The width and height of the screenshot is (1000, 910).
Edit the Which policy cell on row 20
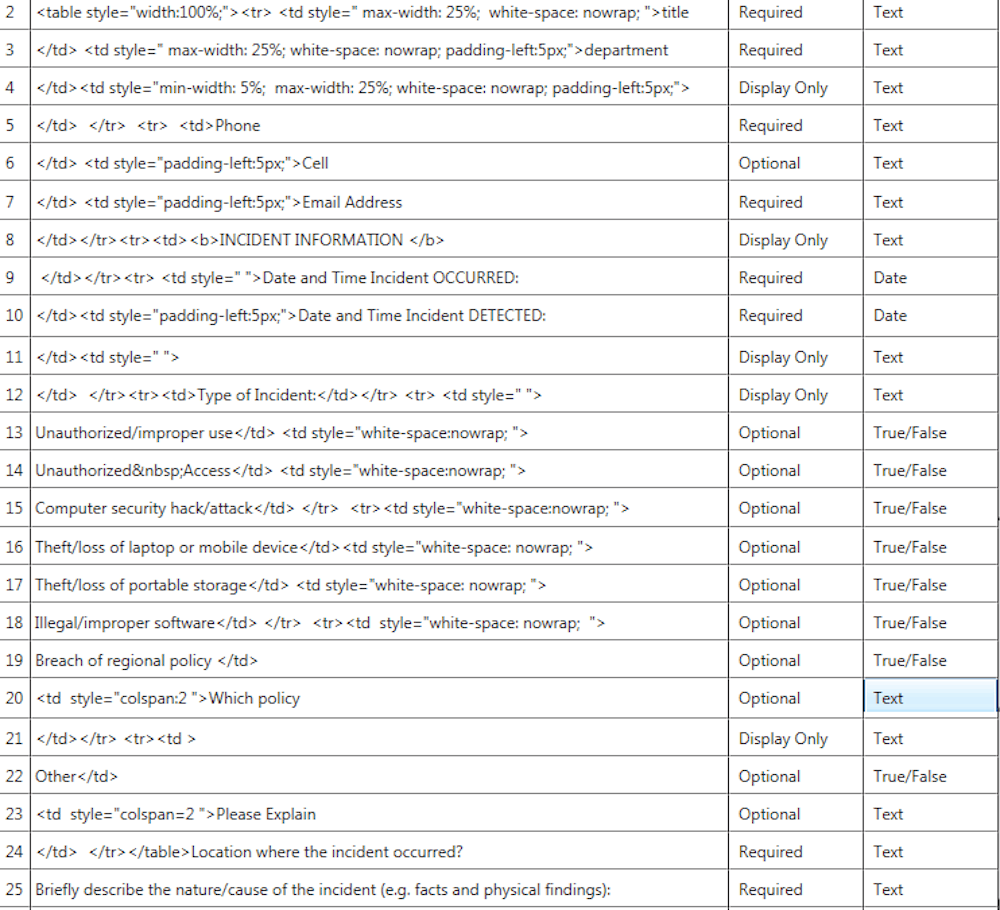[x=380, y=697]
